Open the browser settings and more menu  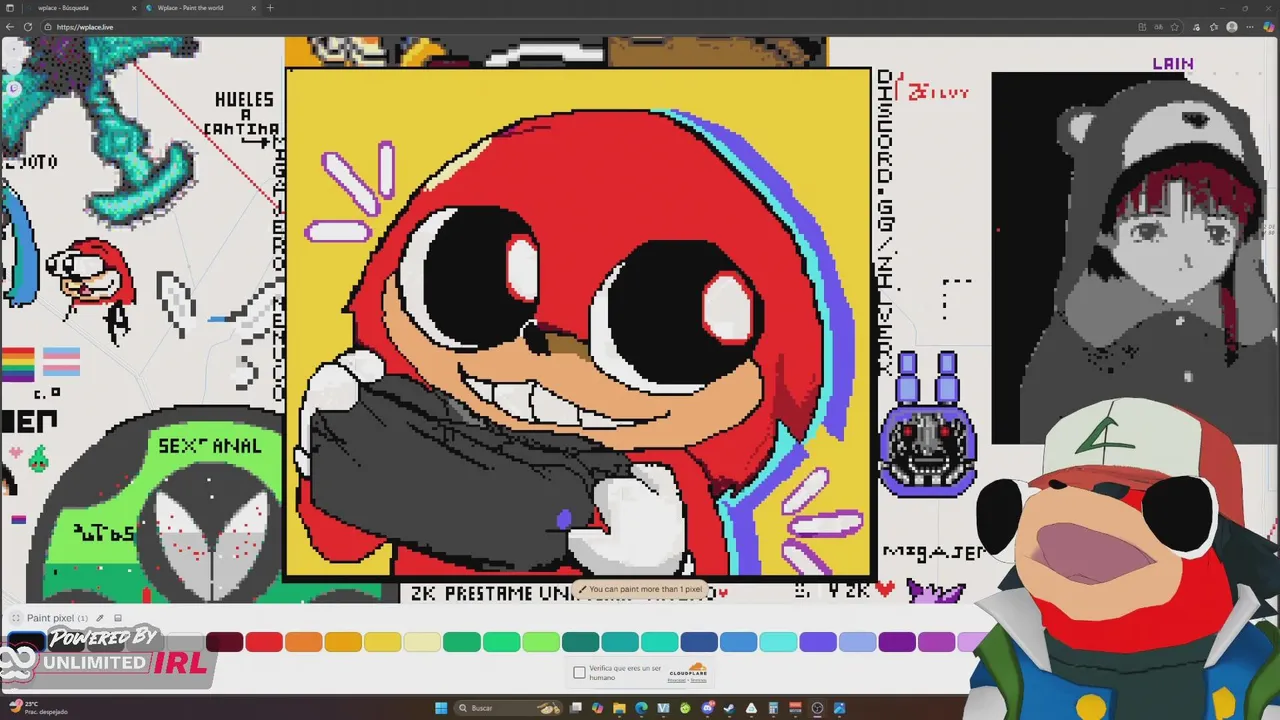(x=1250, y=27)
